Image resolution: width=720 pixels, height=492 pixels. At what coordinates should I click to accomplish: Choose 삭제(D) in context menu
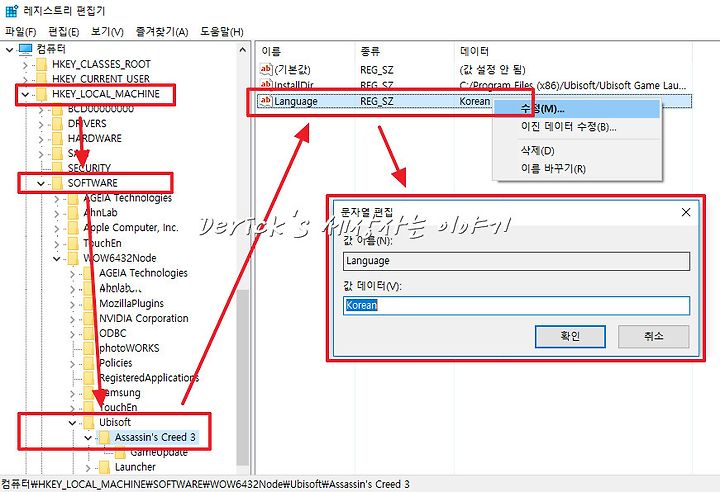click(576, 151)
